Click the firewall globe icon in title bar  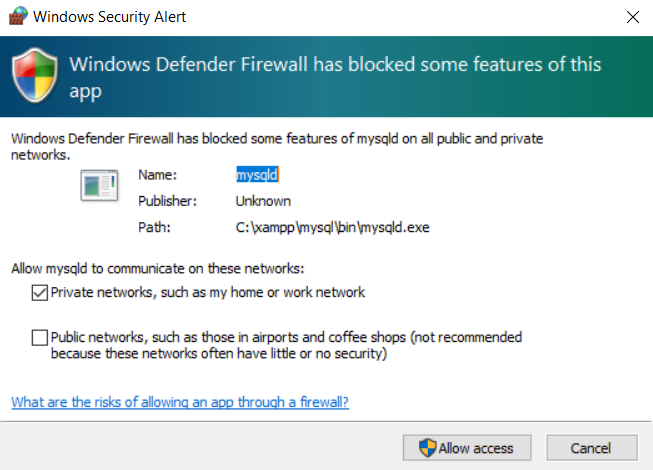point(18,16)
